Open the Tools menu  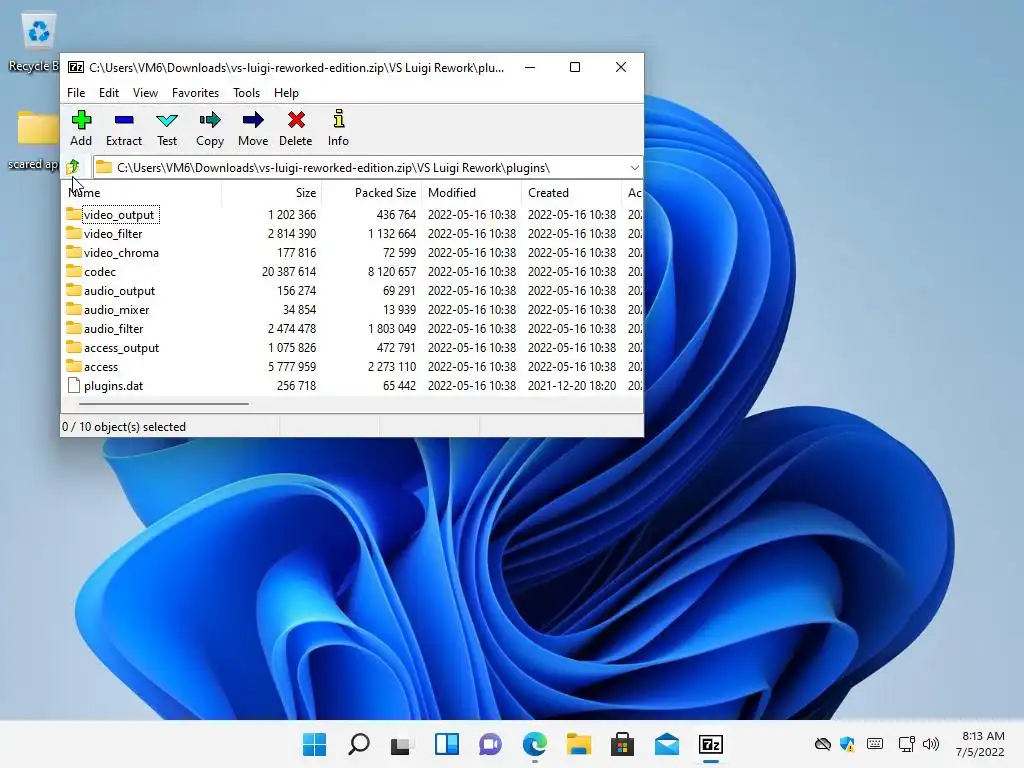(x=246, y=93)
